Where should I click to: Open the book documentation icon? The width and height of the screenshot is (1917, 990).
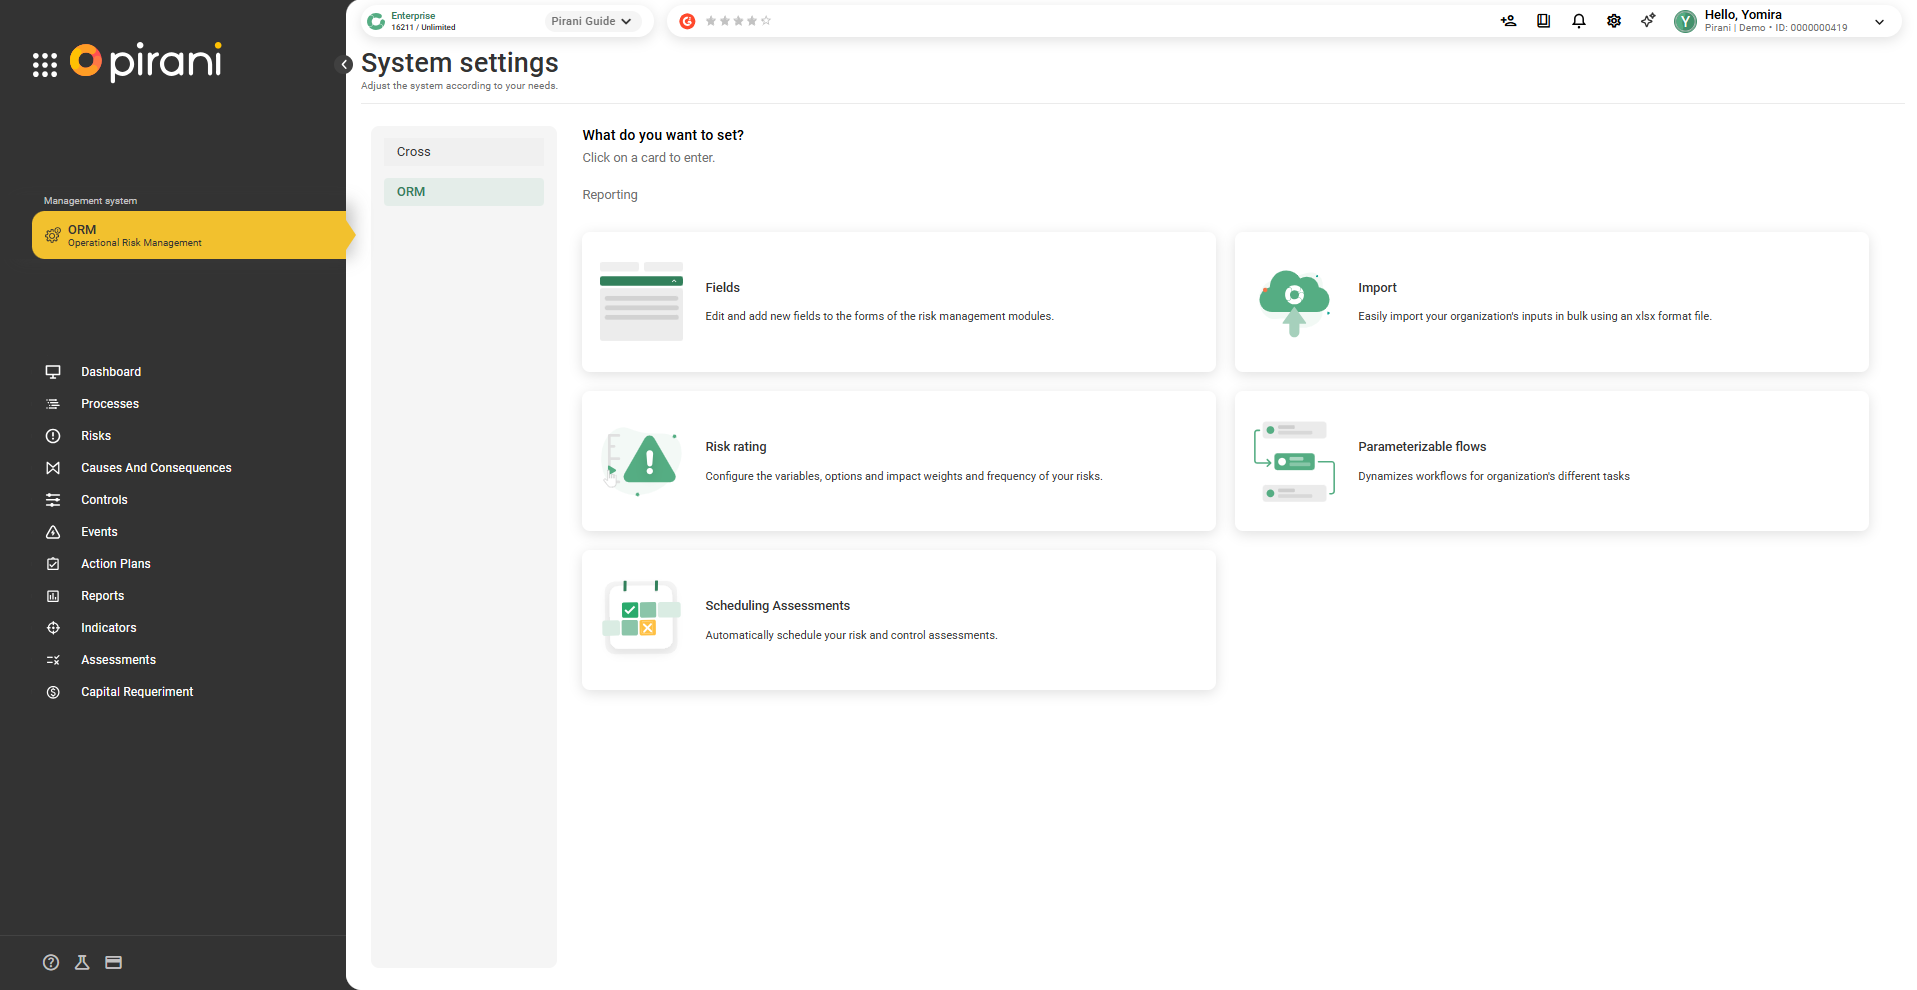pos(1543,21)
